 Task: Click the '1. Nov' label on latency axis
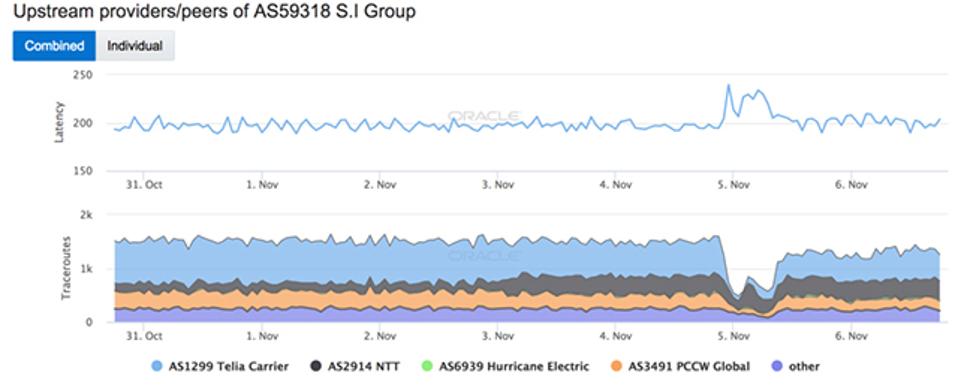pyautogui.click(x=263, y=185)
